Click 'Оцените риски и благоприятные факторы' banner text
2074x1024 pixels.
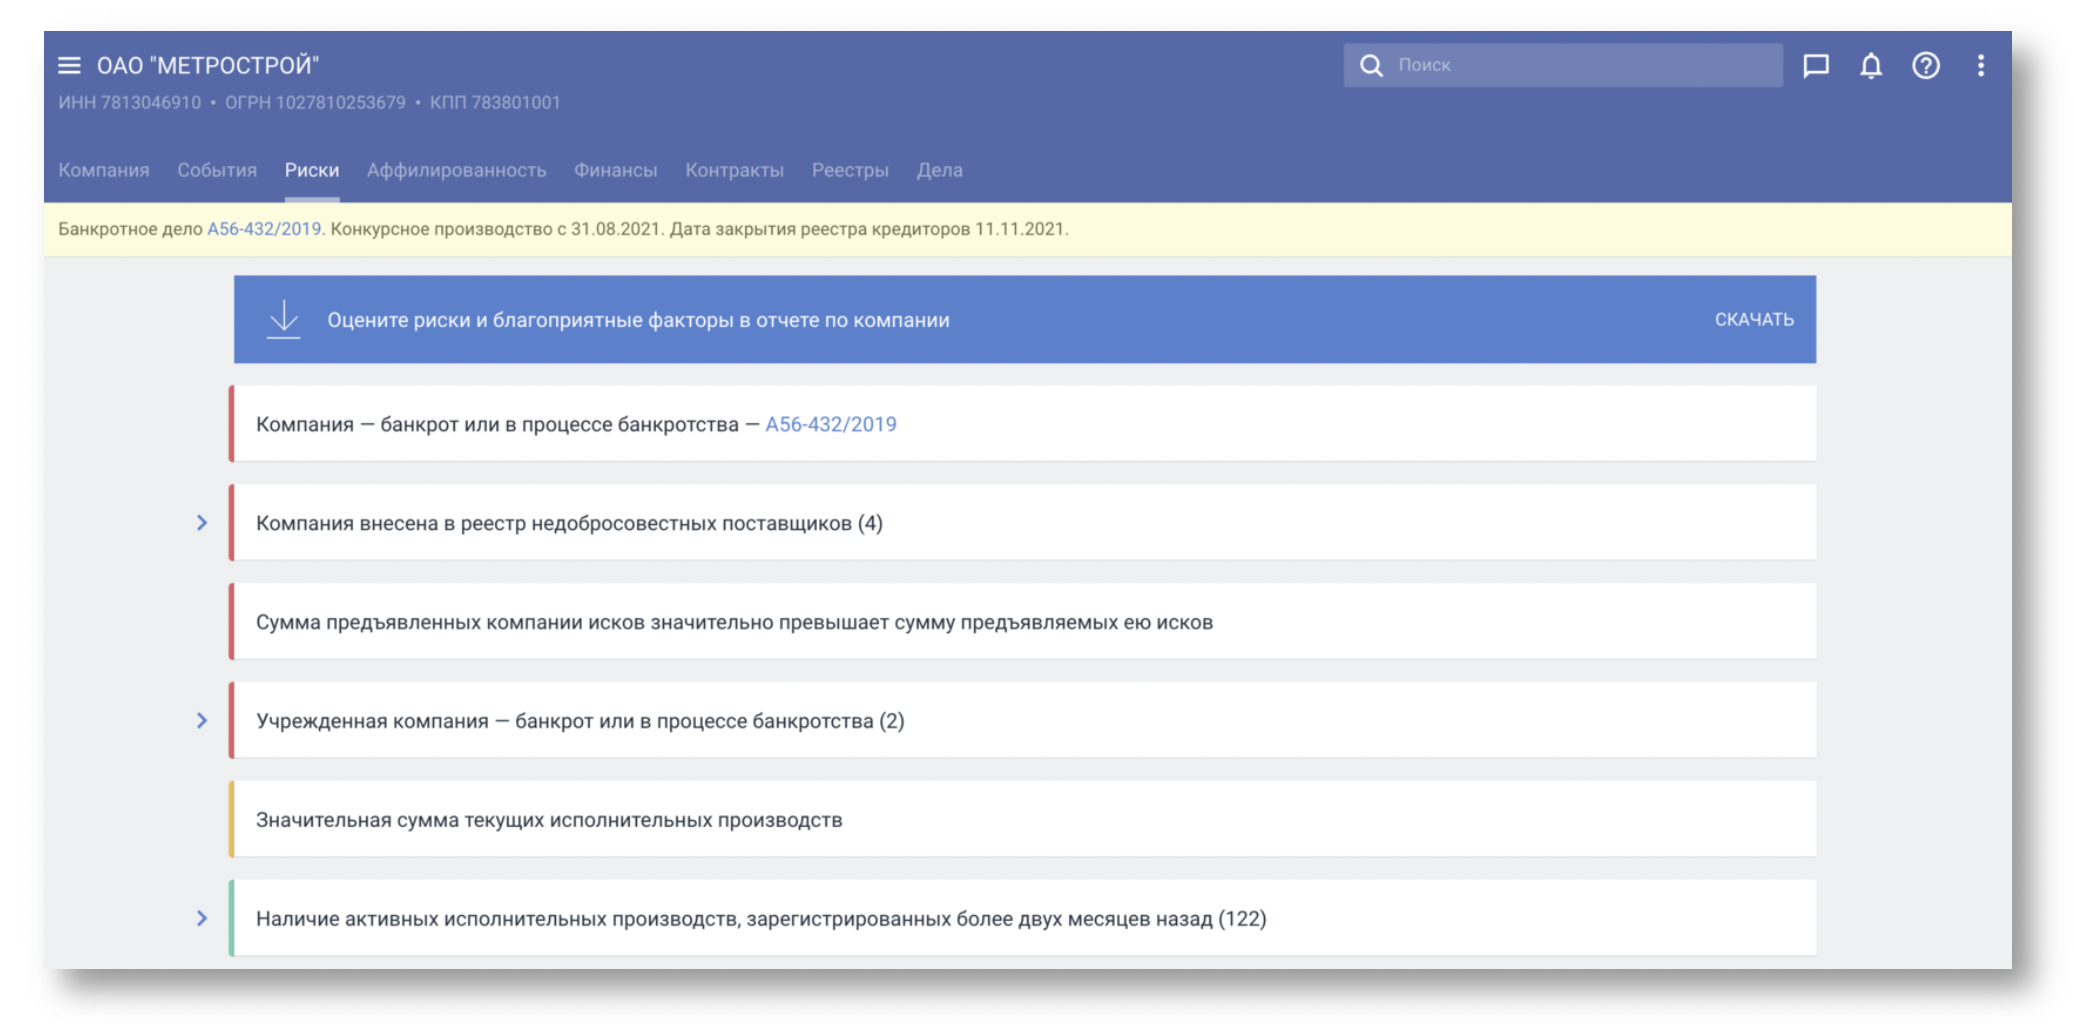click(638, 320)
